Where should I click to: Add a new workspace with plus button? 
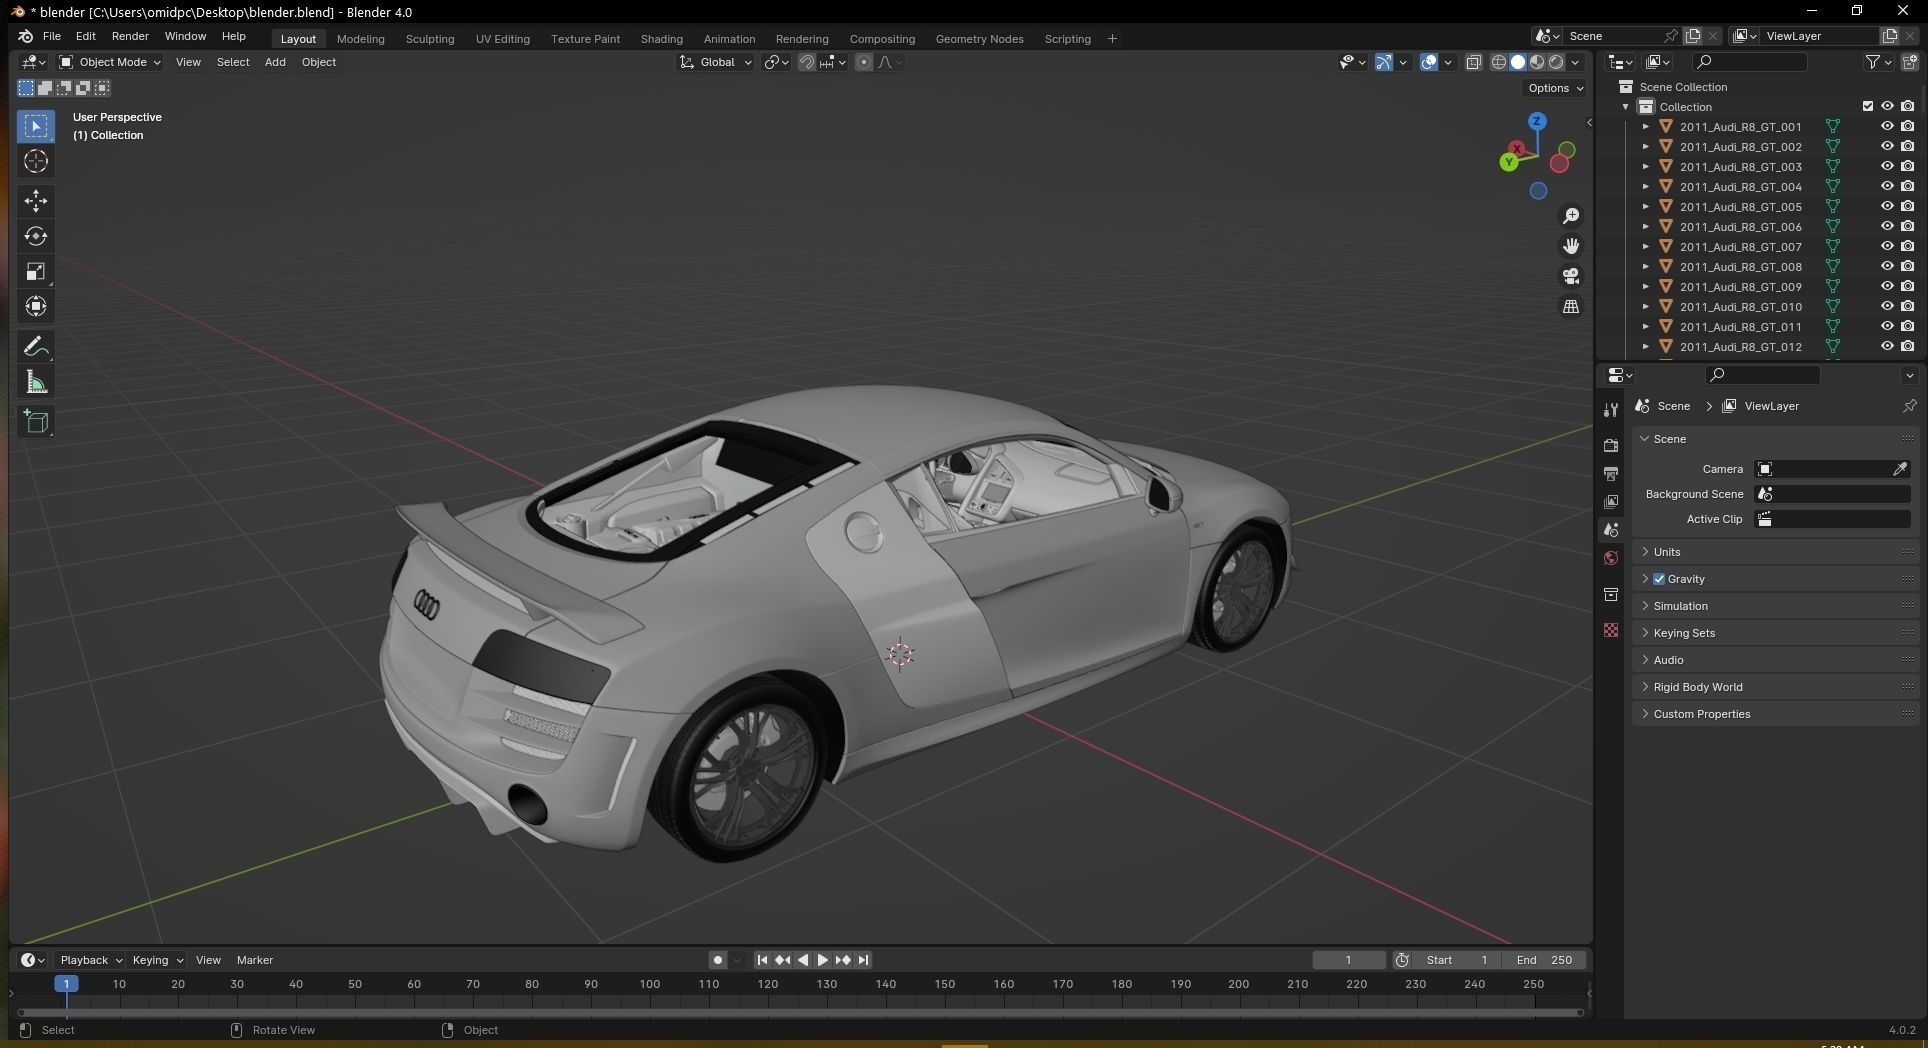[1112, 39]
